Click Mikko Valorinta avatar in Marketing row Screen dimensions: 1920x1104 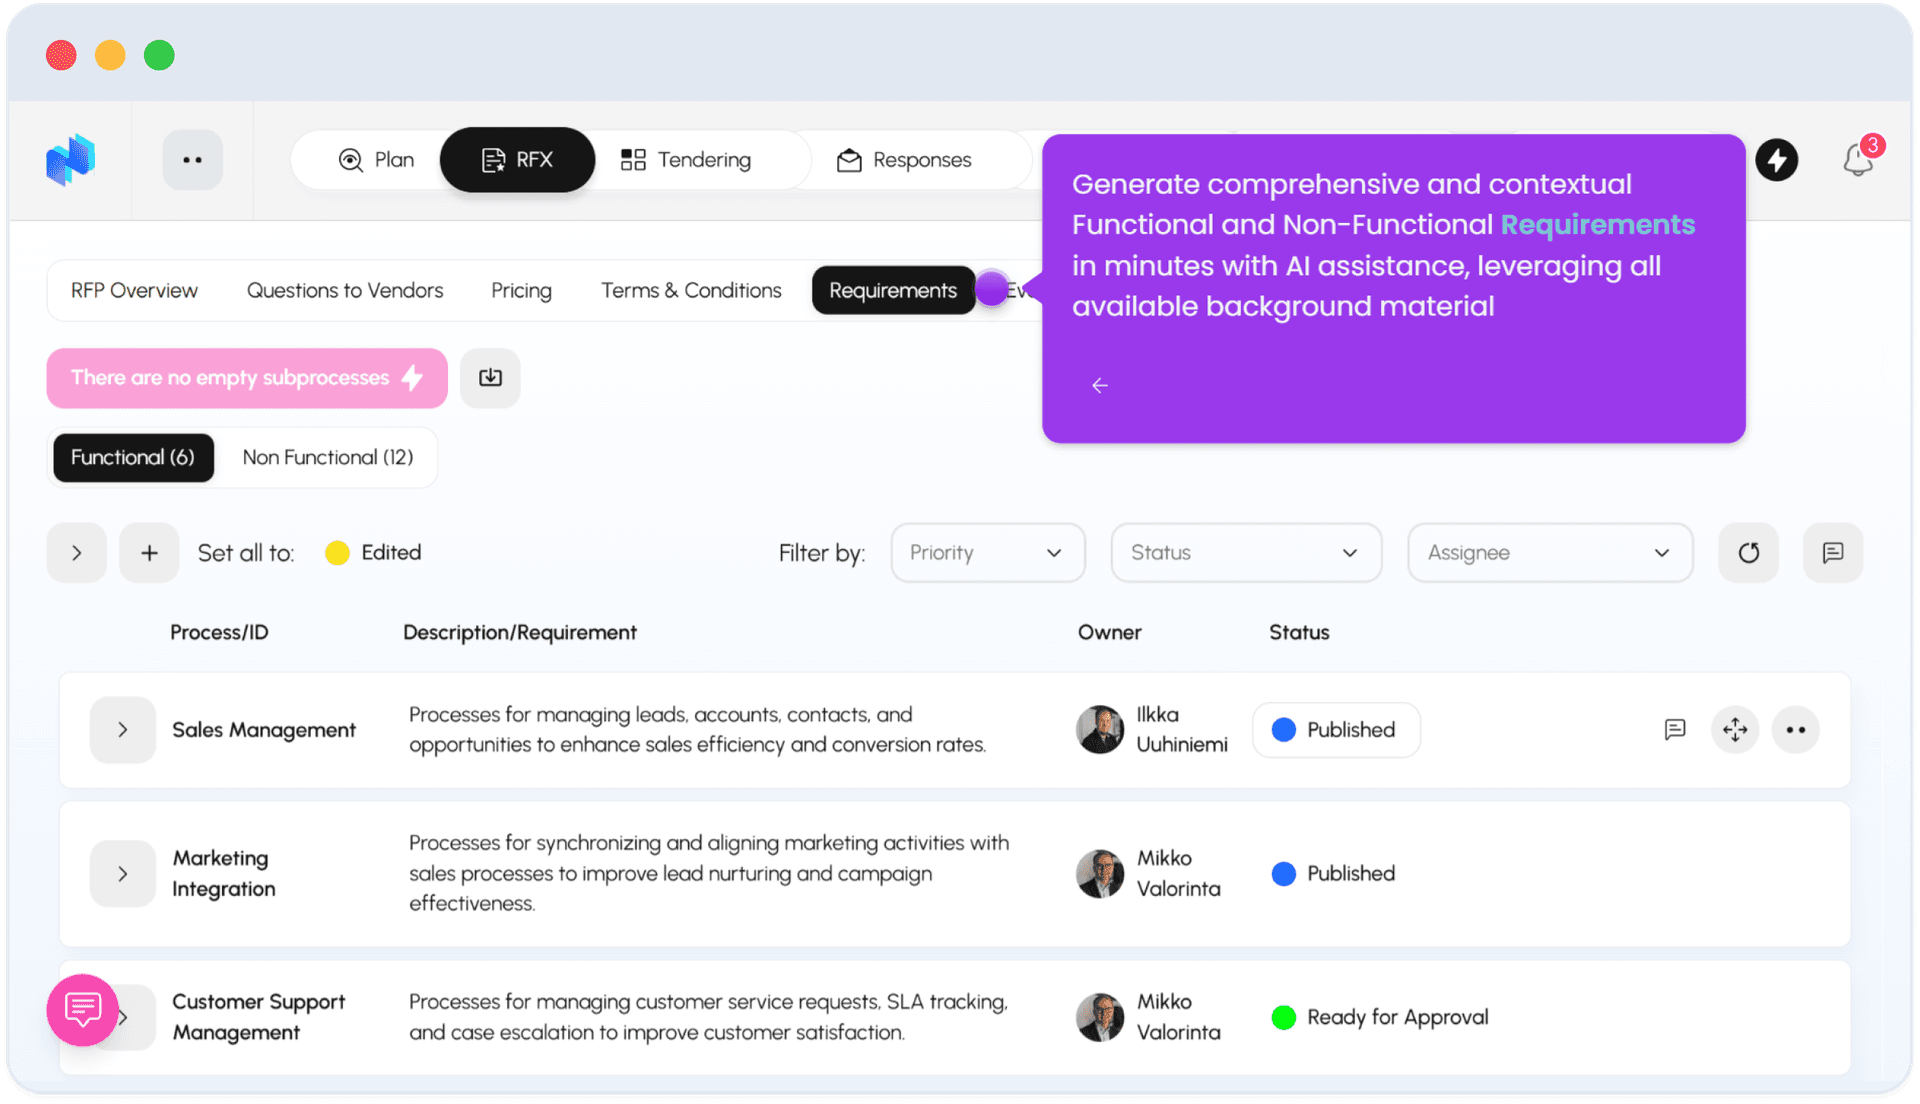[x=1100, y=874]
